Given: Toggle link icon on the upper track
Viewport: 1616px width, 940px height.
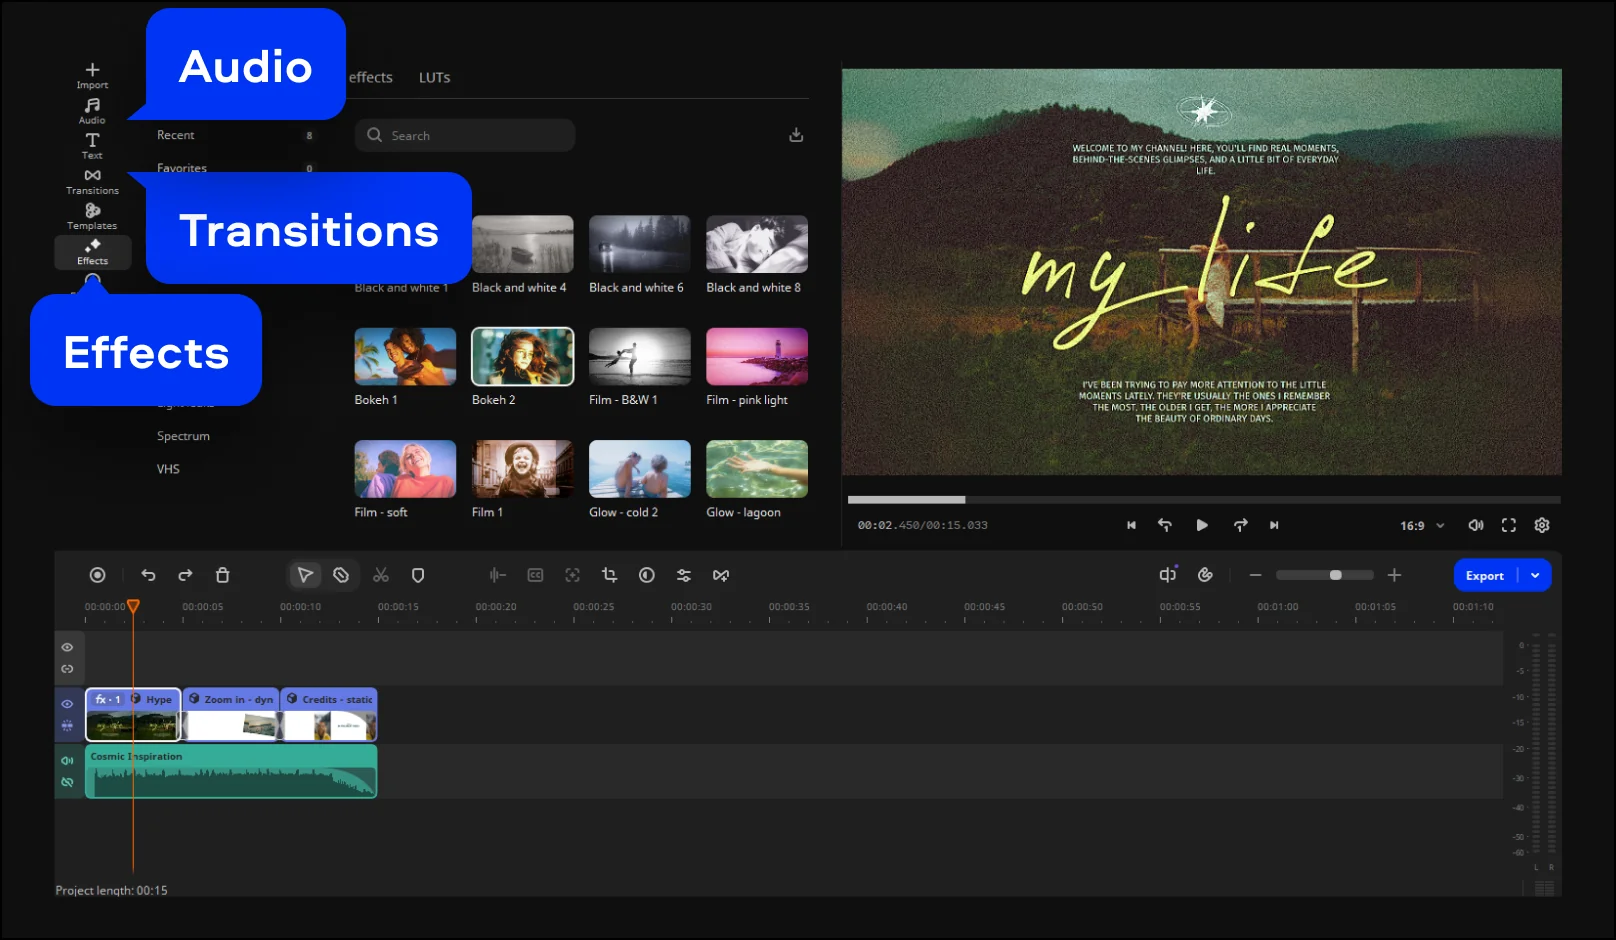Looking at the screenshot, I should [67, 669].
